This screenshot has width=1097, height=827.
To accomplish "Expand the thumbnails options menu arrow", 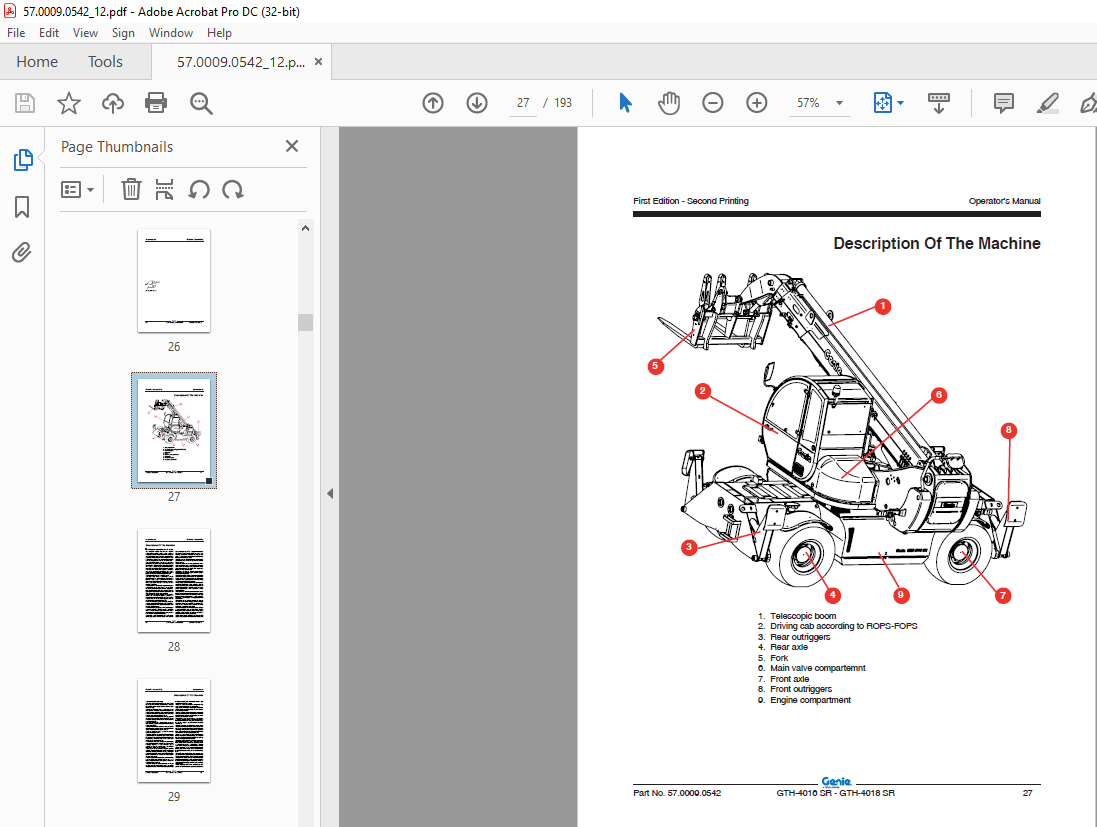I will coord(90,190).
